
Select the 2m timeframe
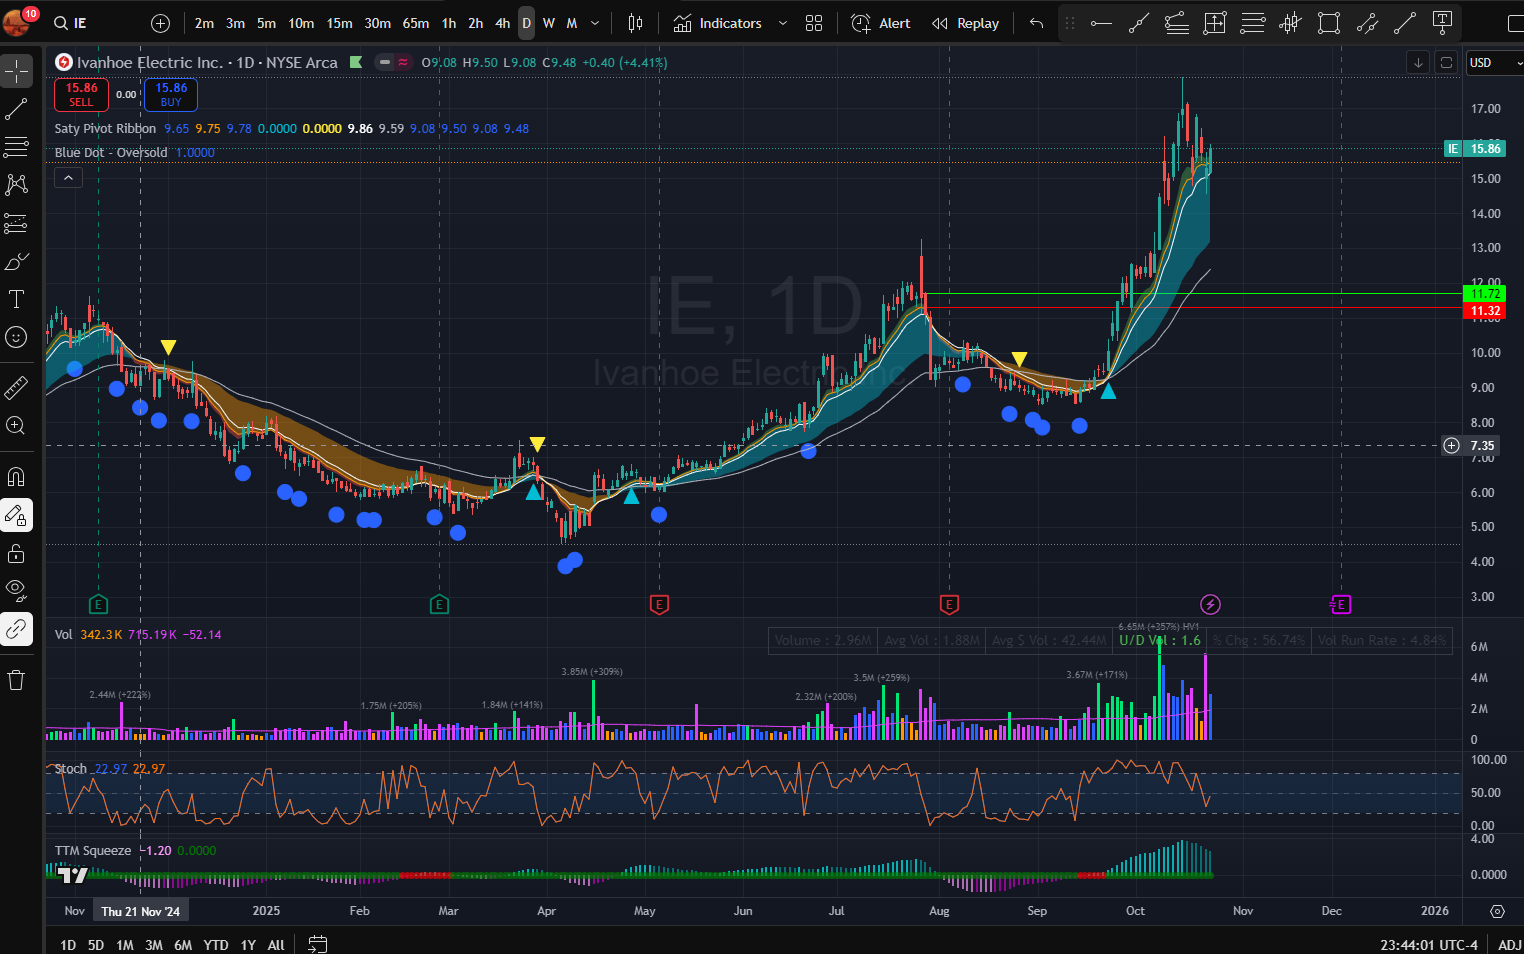pyautogui.click(x=204, y=23)
